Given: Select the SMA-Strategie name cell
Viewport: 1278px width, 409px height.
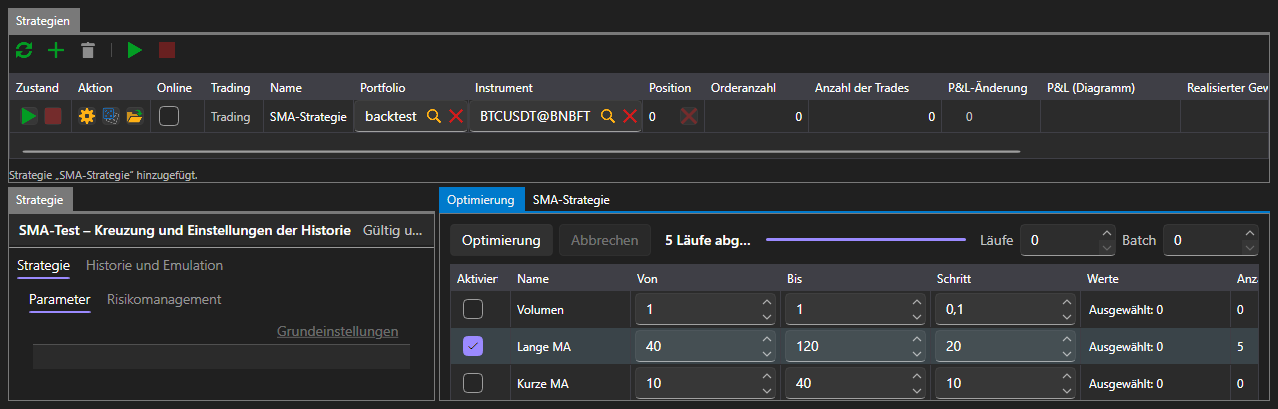Looking at the screenshot, I should coord(308,116).
